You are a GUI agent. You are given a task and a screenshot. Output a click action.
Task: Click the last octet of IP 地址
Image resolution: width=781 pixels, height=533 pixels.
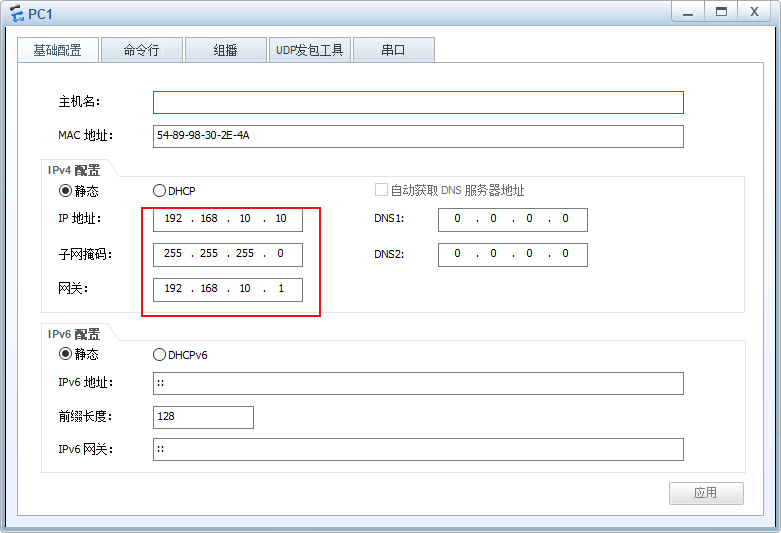(281, 219)
